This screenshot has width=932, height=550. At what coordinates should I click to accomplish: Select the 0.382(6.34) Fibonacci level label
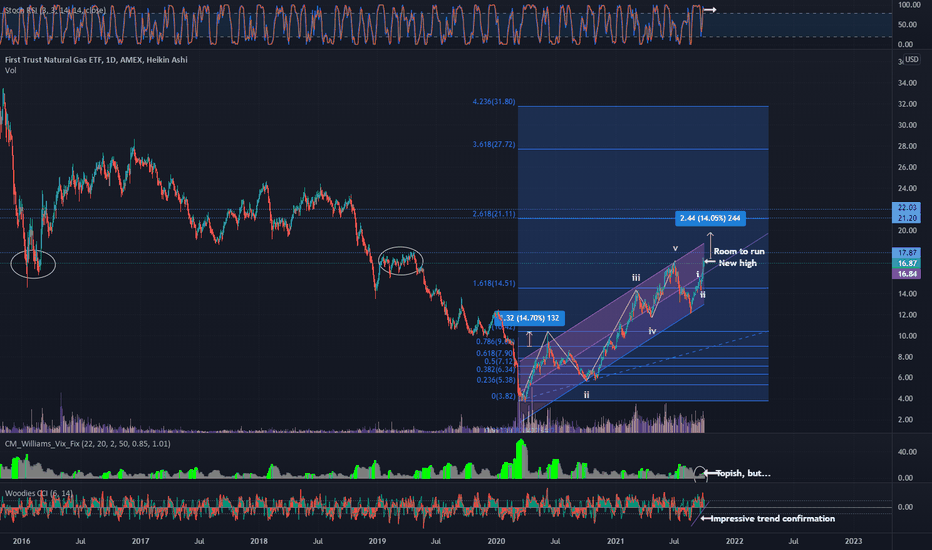495,370
